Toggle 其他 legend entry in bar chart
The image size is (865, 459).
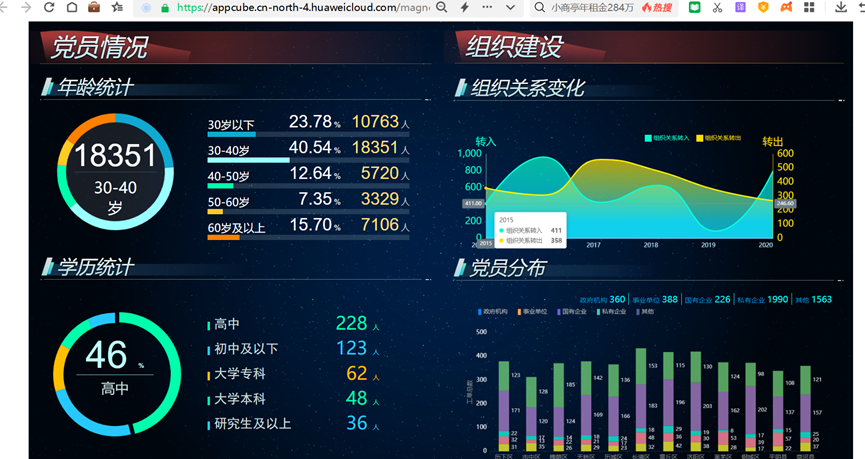[x=645, y=312]
